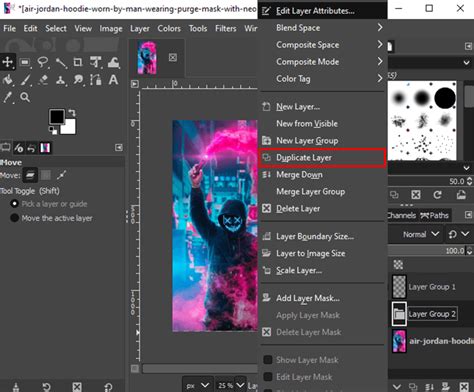474x392 pixels.
Task: Expand the Blend Space submenu
Action: pos(322,28)
